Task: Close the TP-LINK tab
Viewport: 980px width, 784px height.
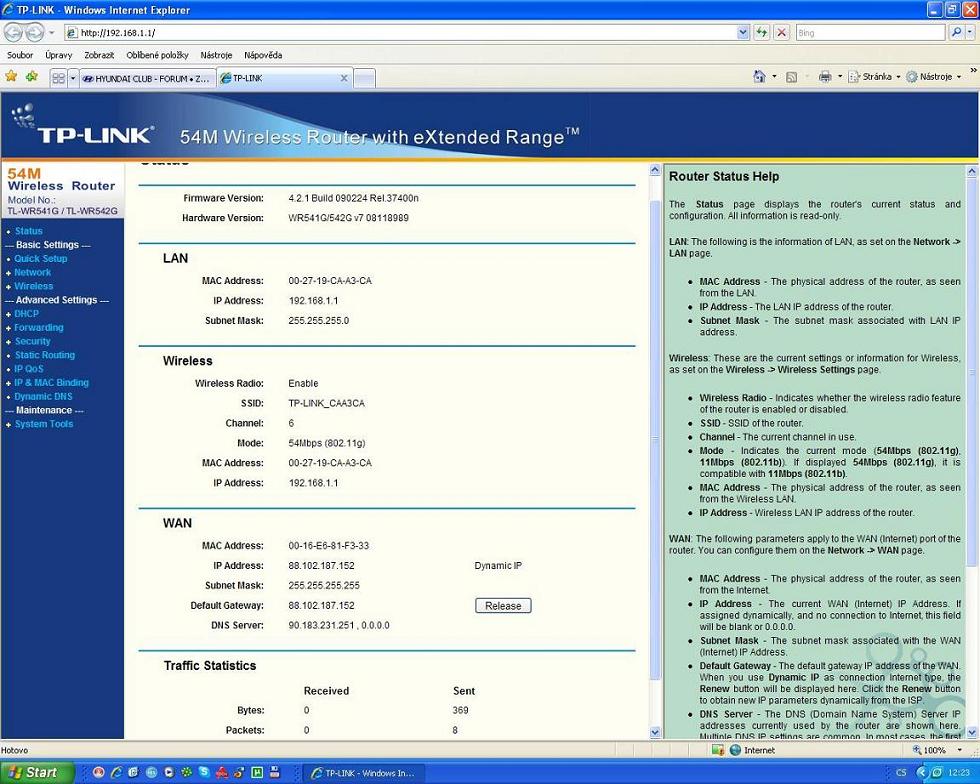Action: (344, 78)
